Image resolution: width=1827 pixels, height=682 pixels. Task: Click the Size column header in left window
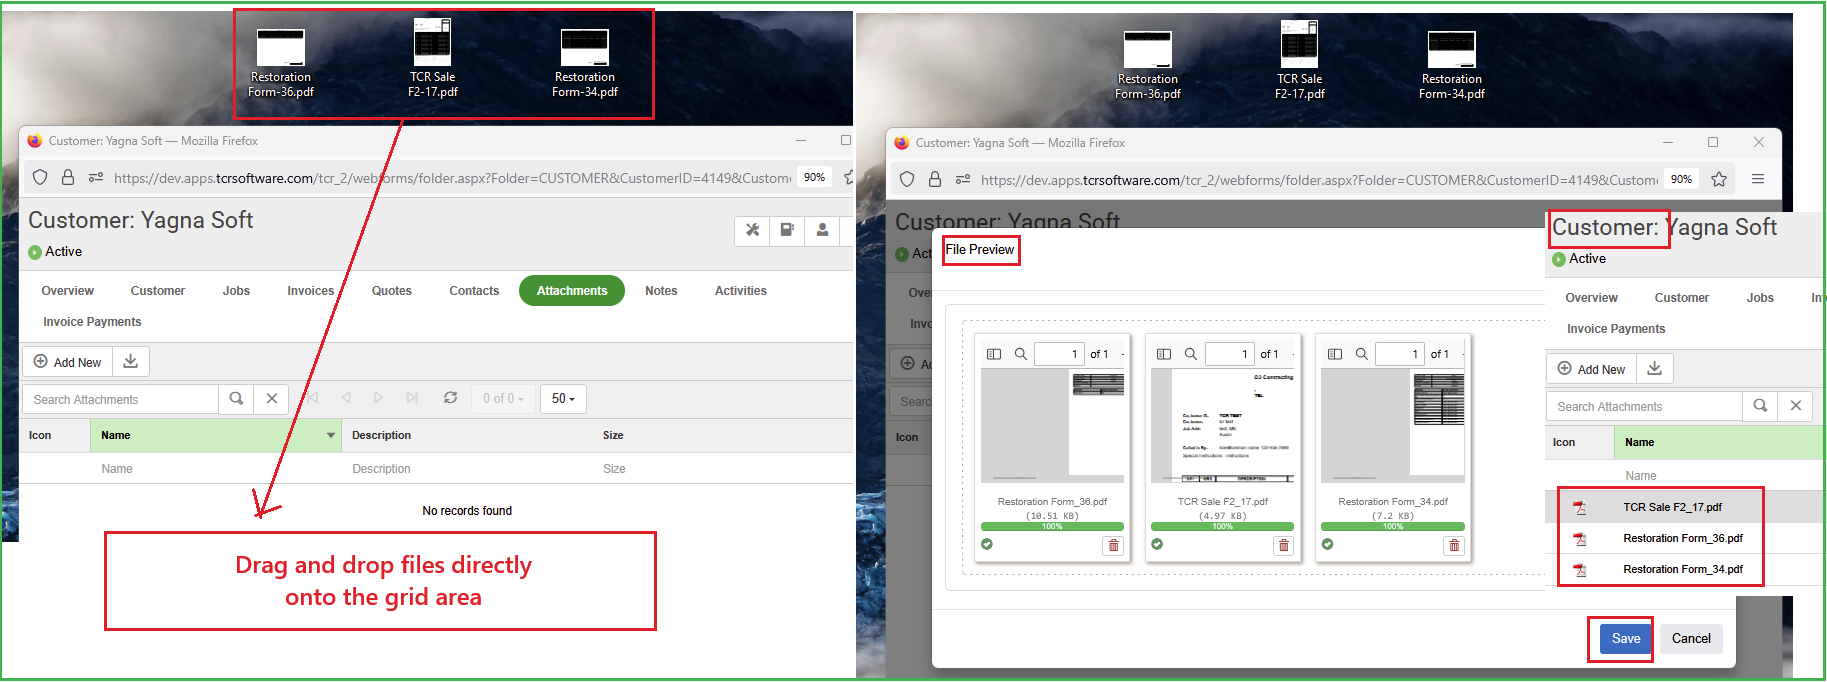pyautogui.click(x=613, y=435)
